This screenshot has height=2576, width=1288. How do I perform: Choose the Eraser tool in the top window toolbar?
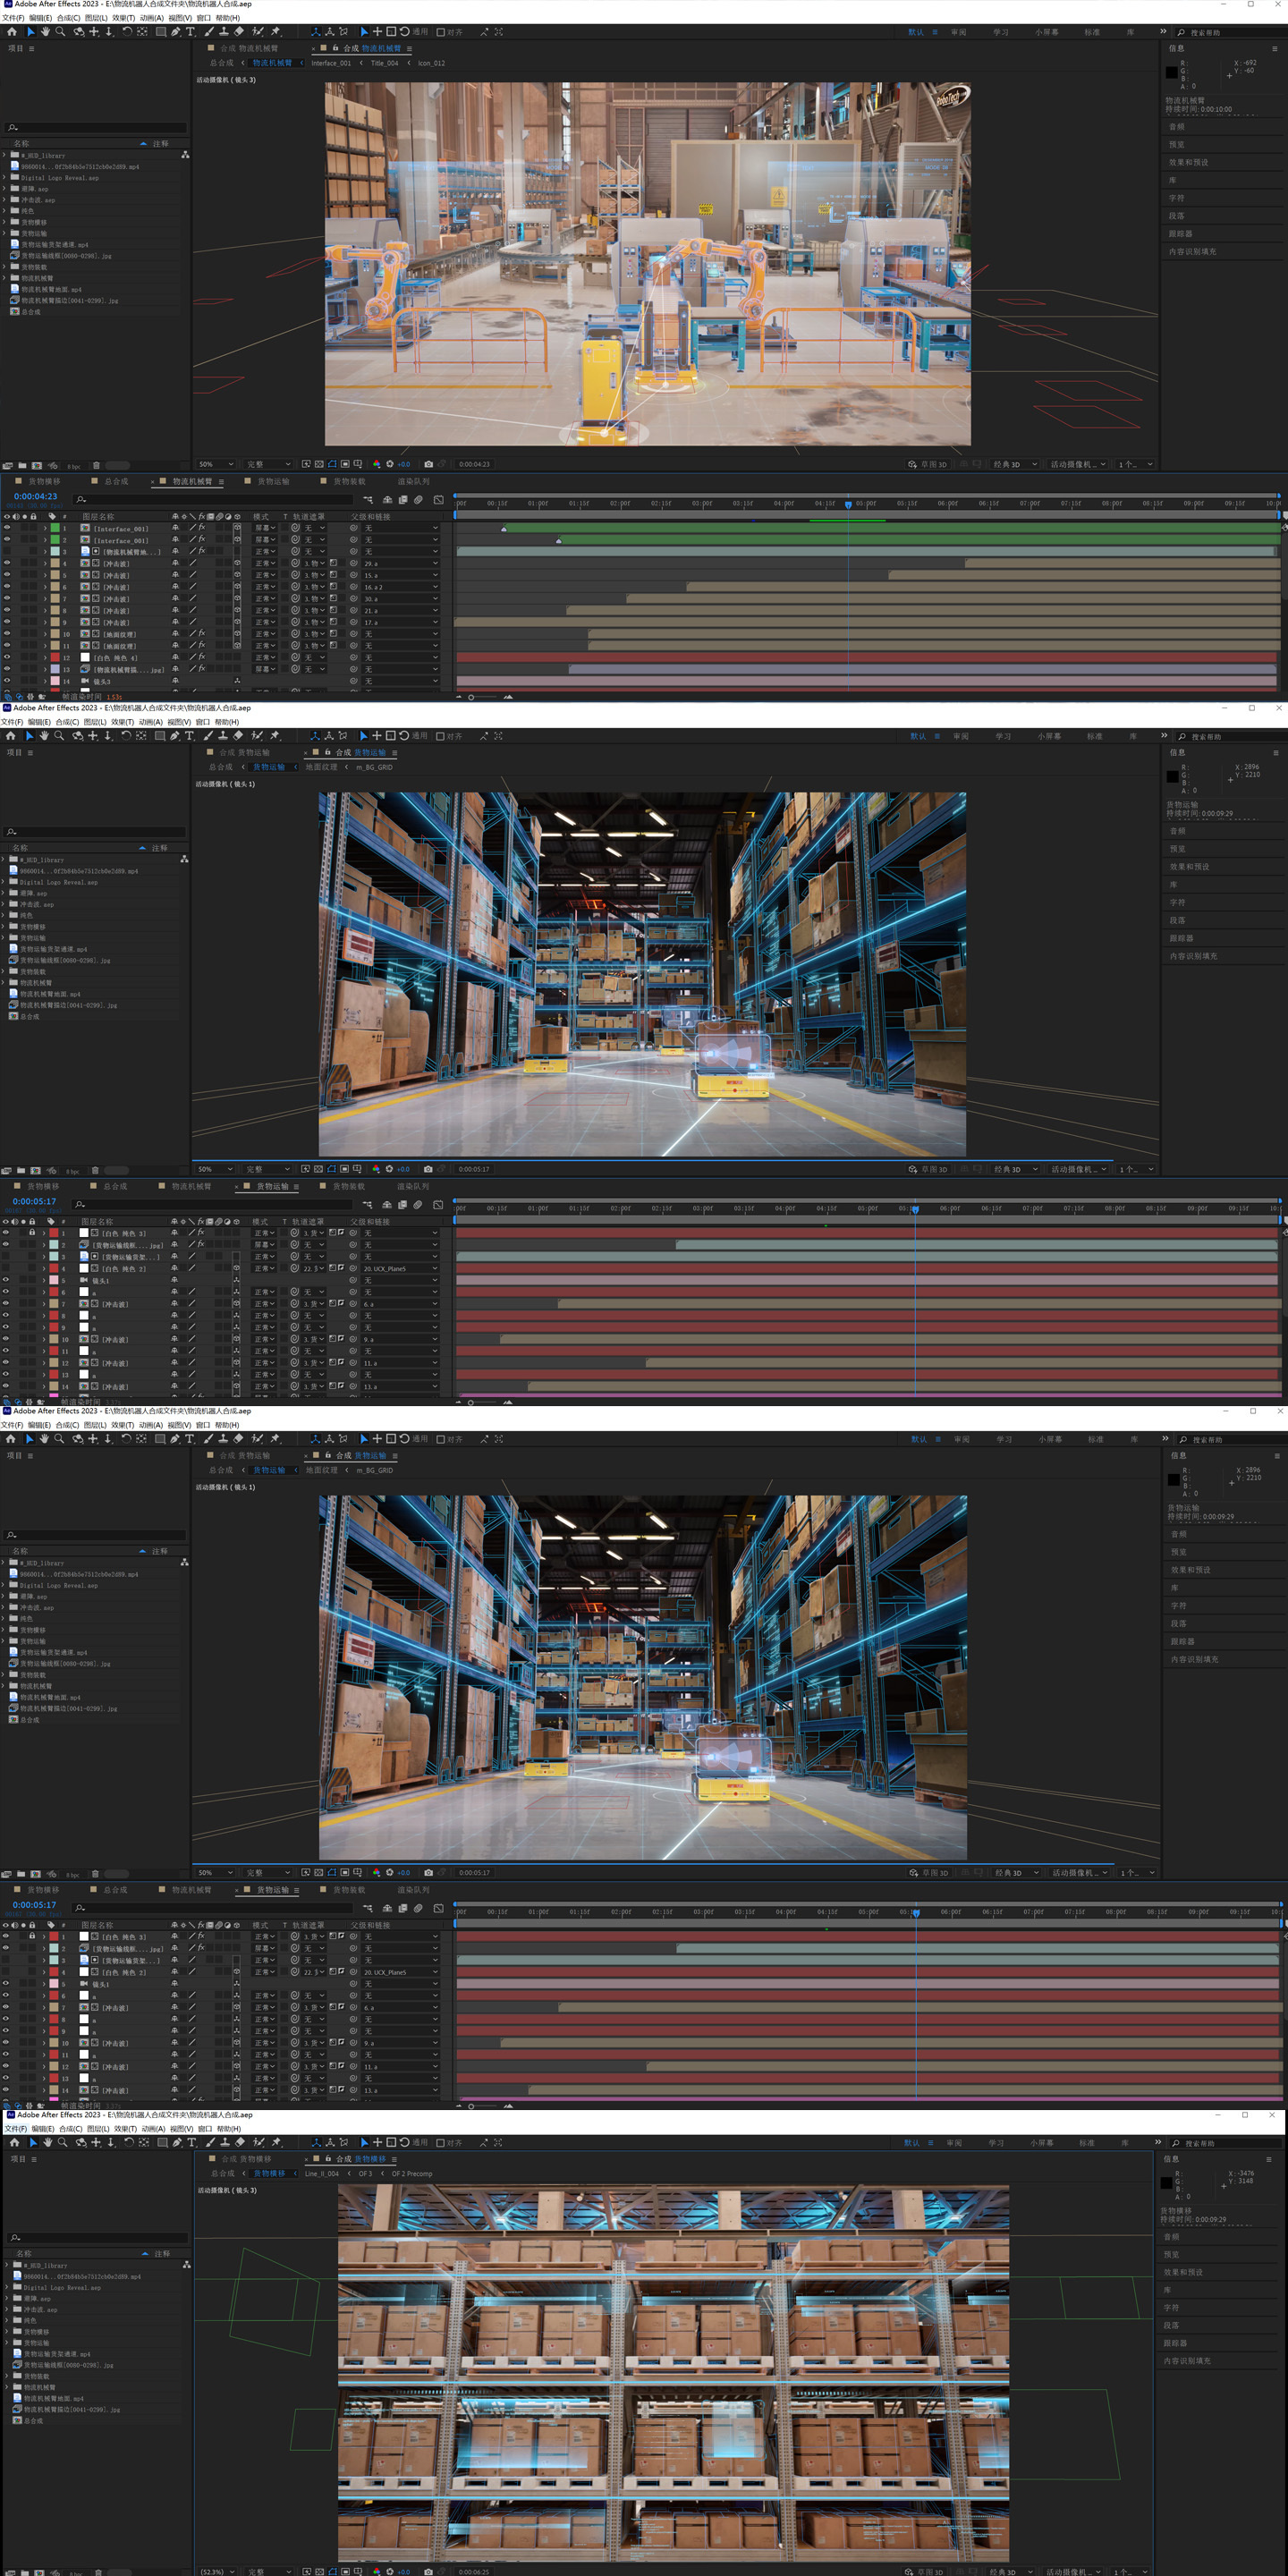pos(239,32)
